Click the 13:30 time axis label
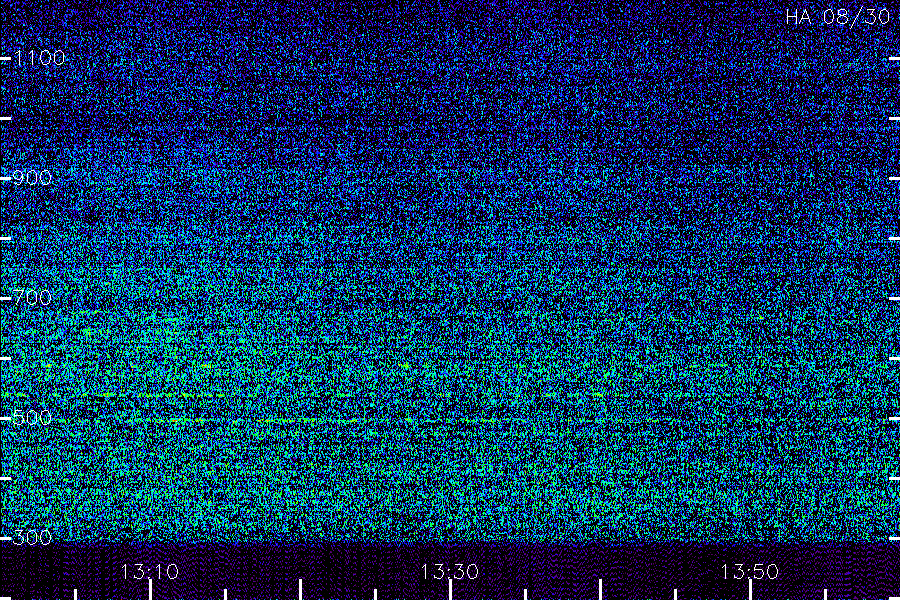900x600 pixels. tap(449, 572)
